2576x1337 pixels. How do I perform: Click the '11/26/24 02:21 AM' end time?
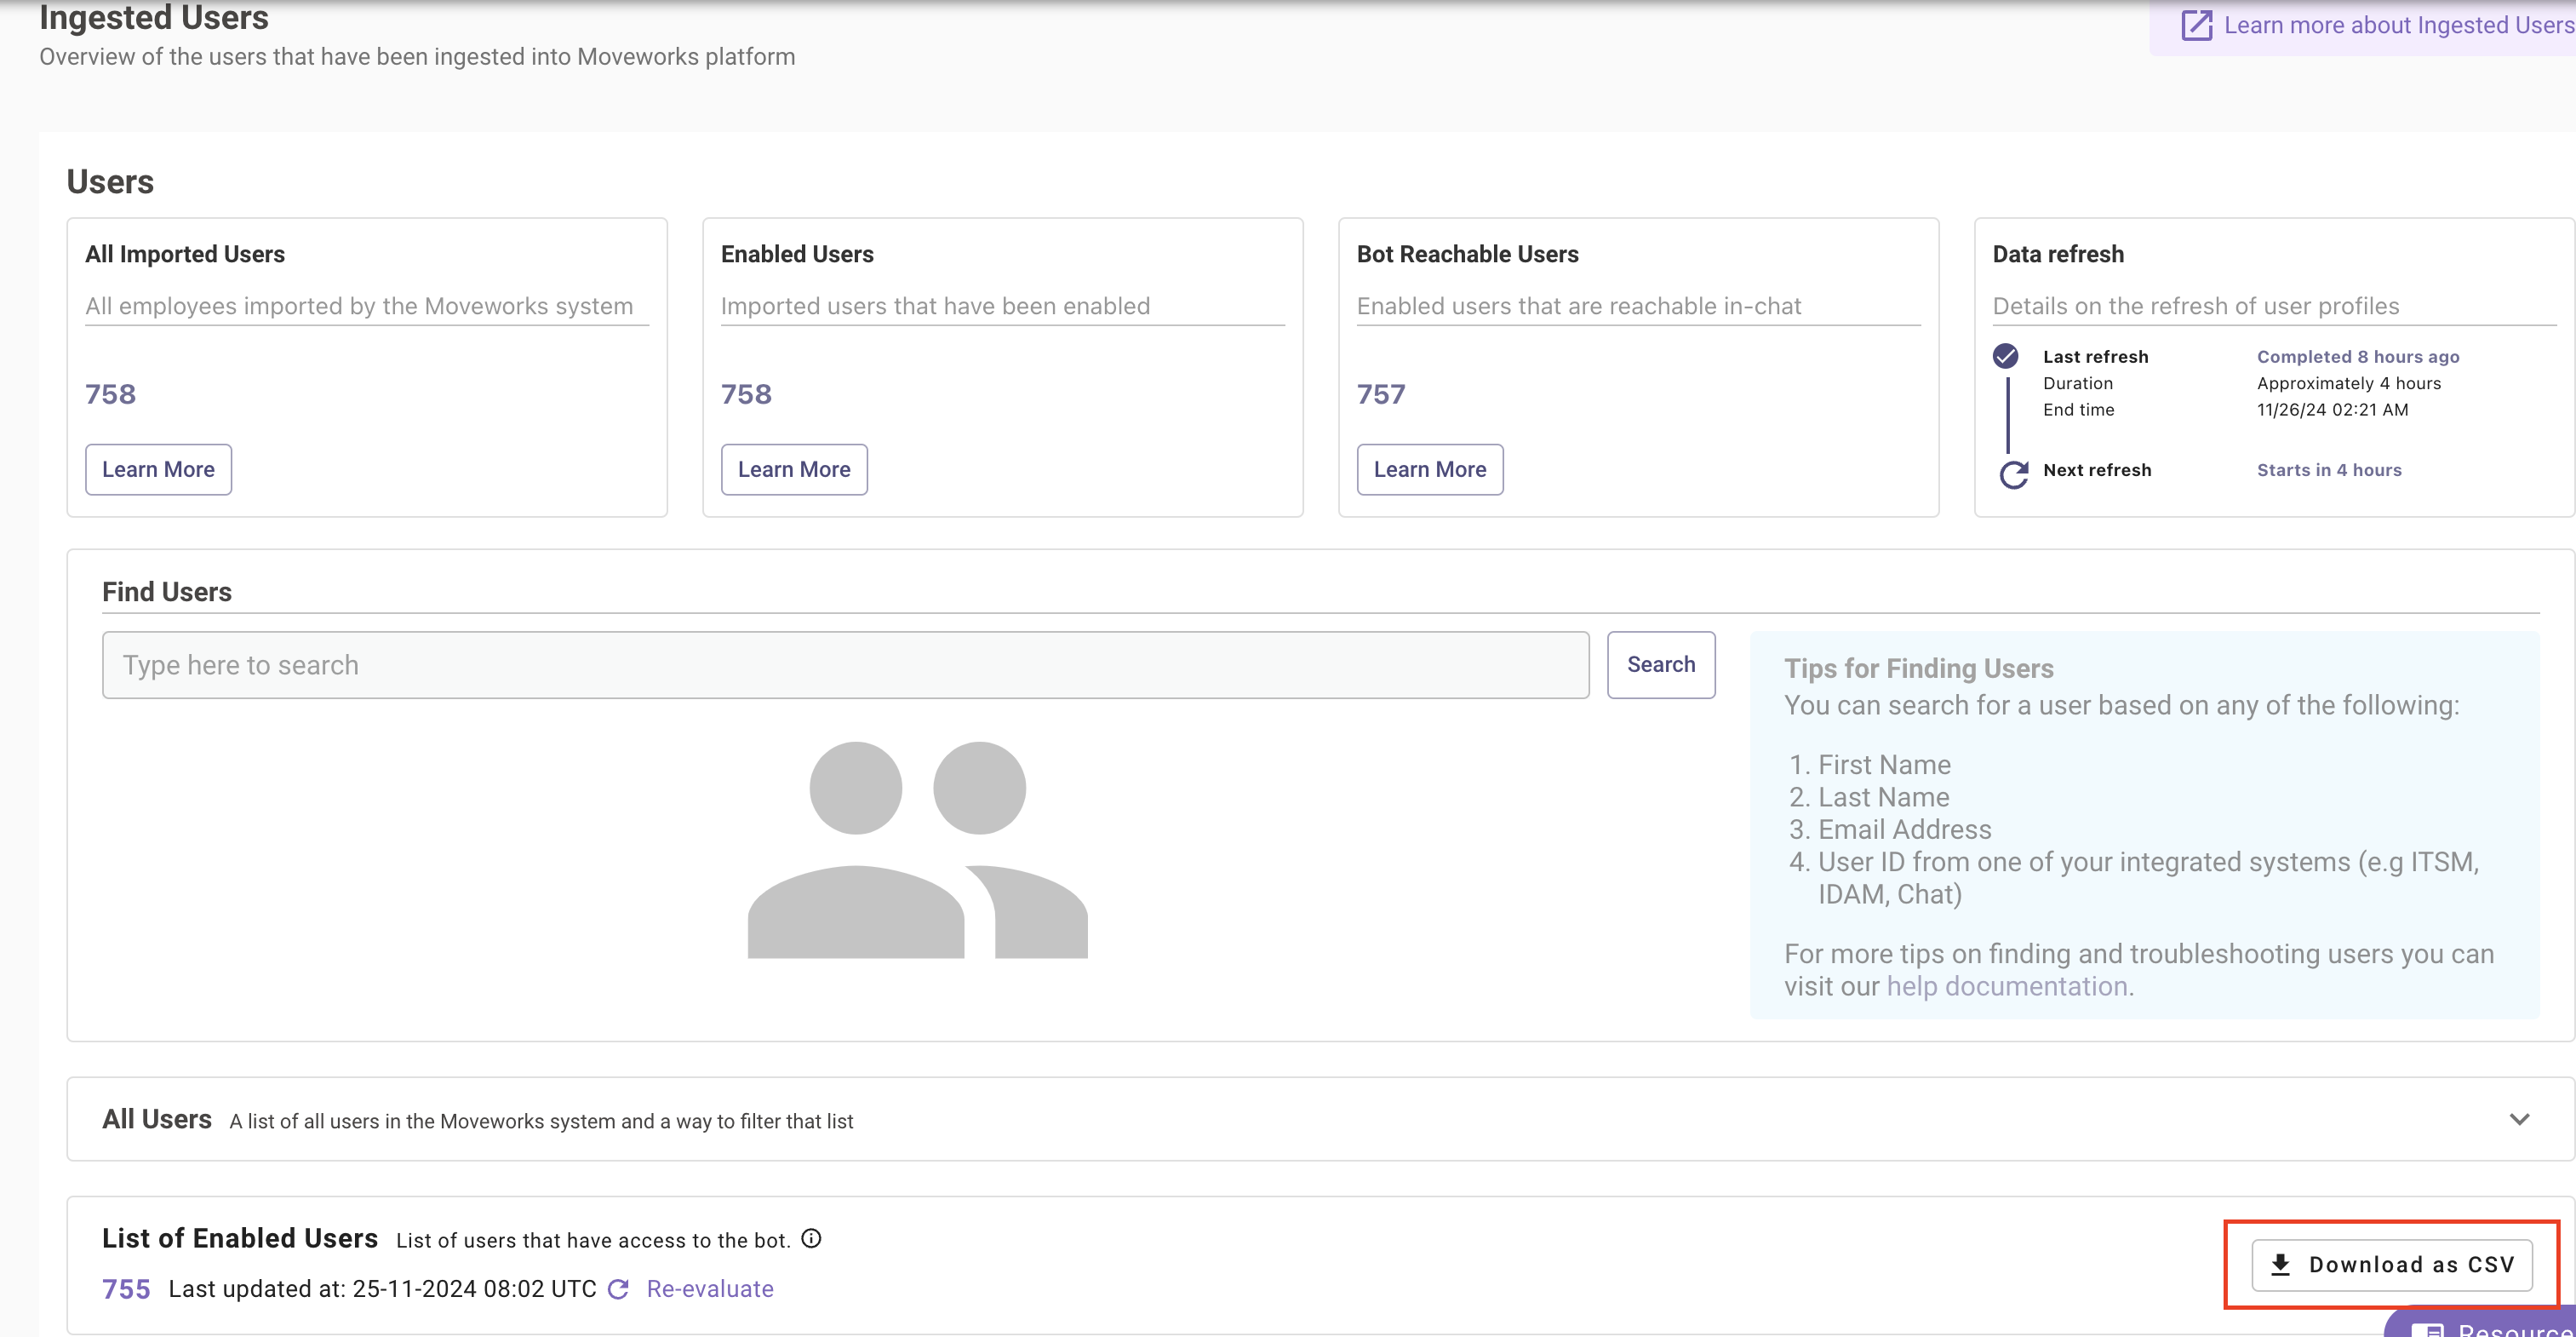pyautogui.click(x=2332, y=410)
